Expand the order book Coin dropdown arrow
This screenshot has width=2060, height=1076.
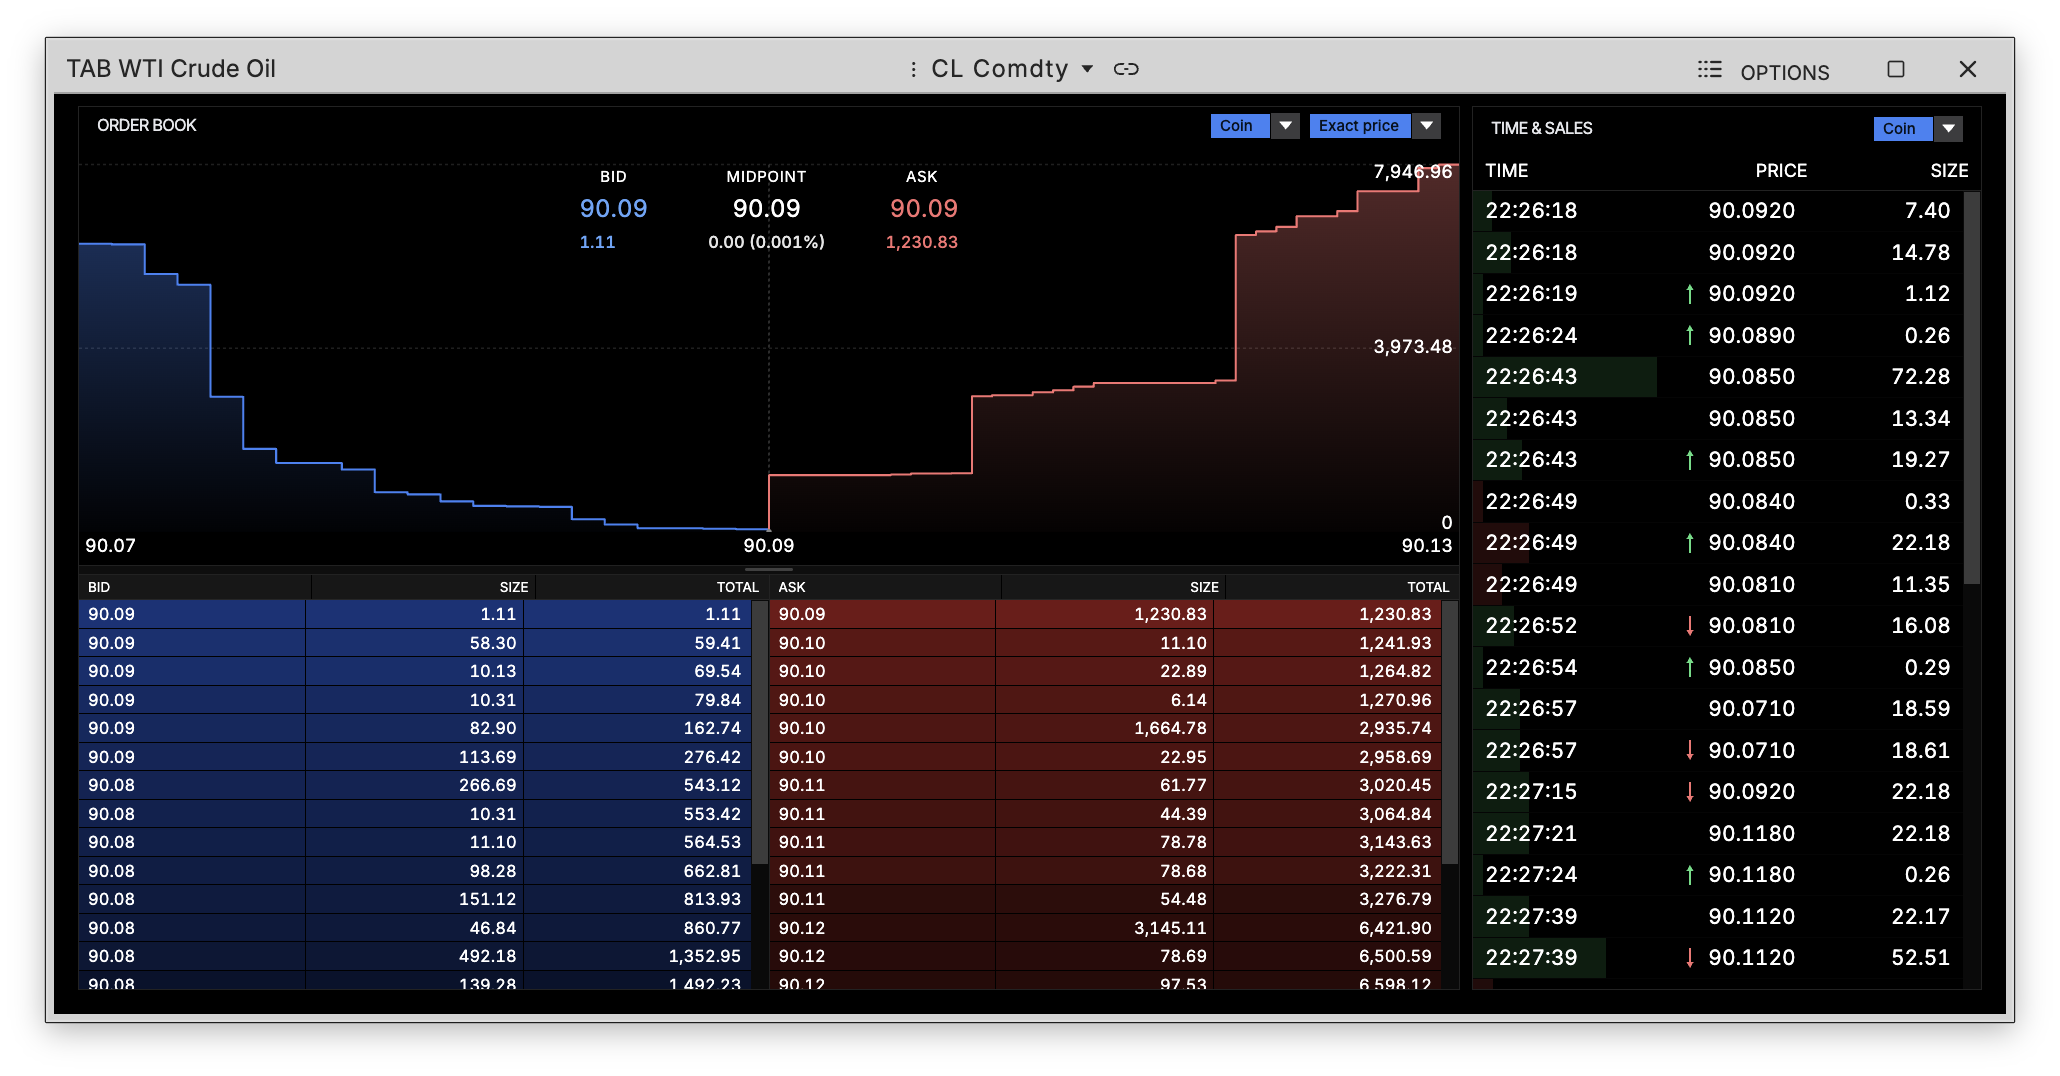point(1286,126)
